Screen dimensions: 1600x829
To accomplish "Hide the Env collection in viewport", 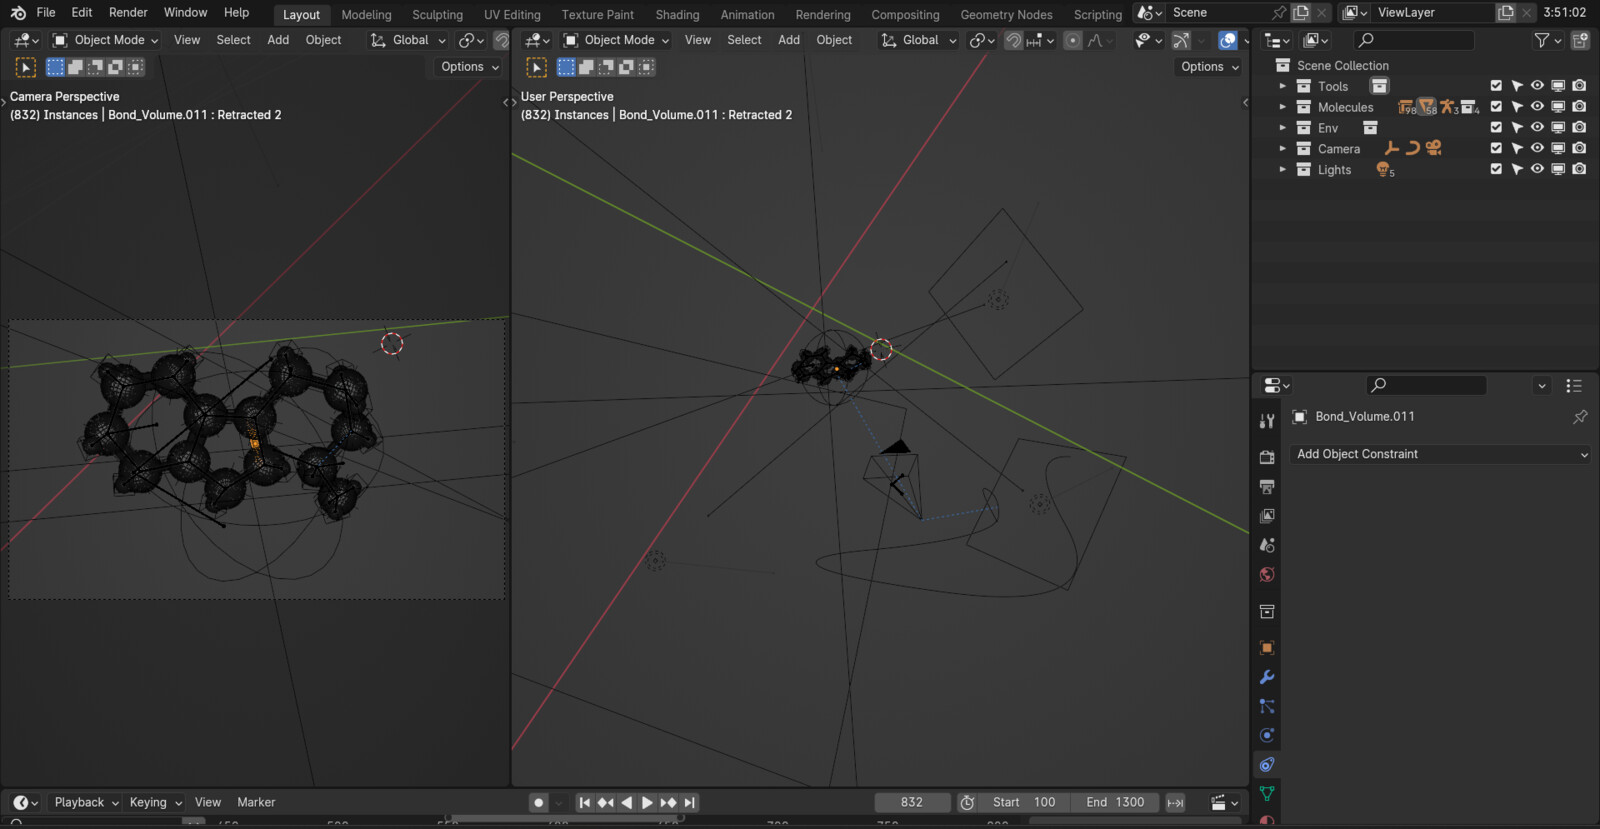I will tap(1537, 127).
